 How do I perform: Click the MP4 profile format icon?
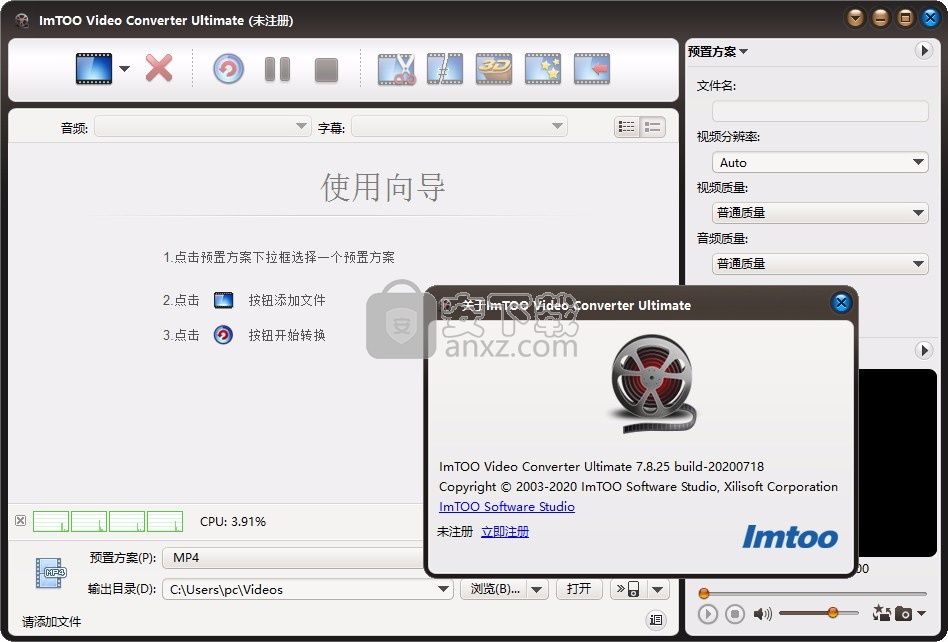pos(51,573)
